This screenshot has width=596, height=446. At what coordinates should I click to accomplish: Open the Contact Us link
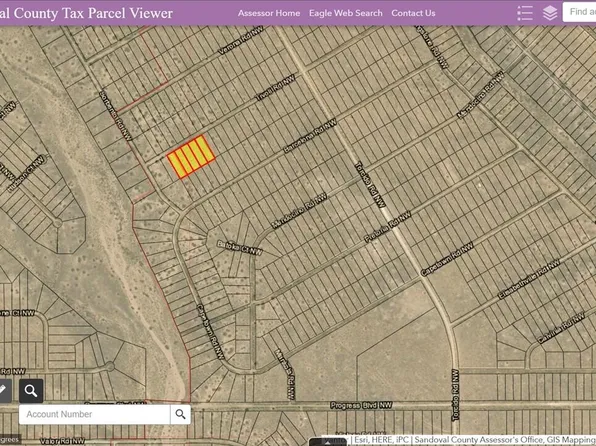413,13
